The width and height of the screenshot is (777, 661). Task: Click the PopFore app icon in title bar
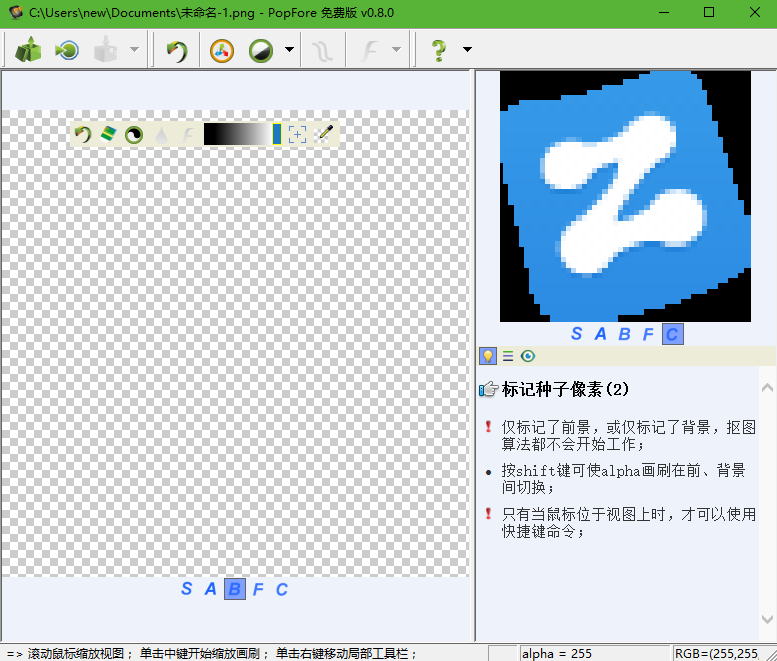tap(15, 12)
